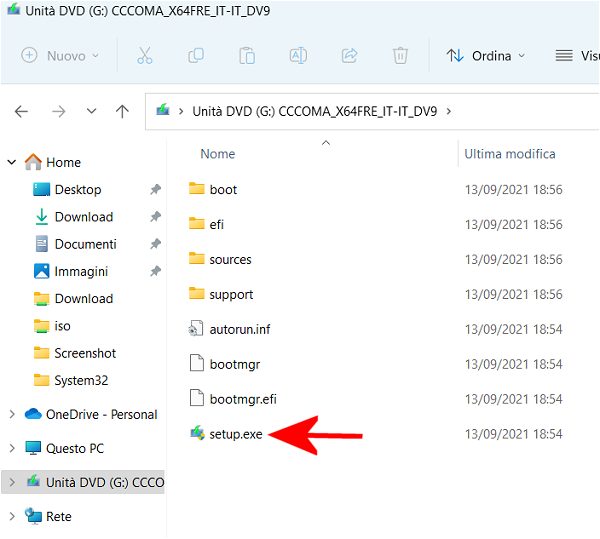Unpin Desktop using its pin icon
Viewport: 600px width, 539px height.
tap(155, 190)
